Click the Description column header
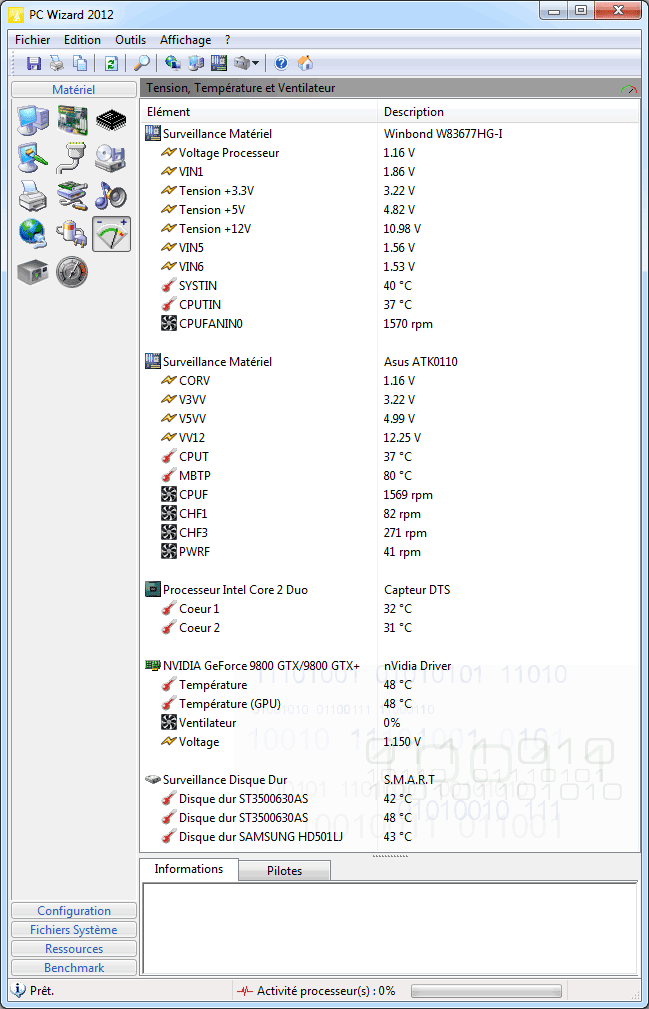Image resolution: width=649 pixels, height=1009 pixels. (x=508, y=112)
